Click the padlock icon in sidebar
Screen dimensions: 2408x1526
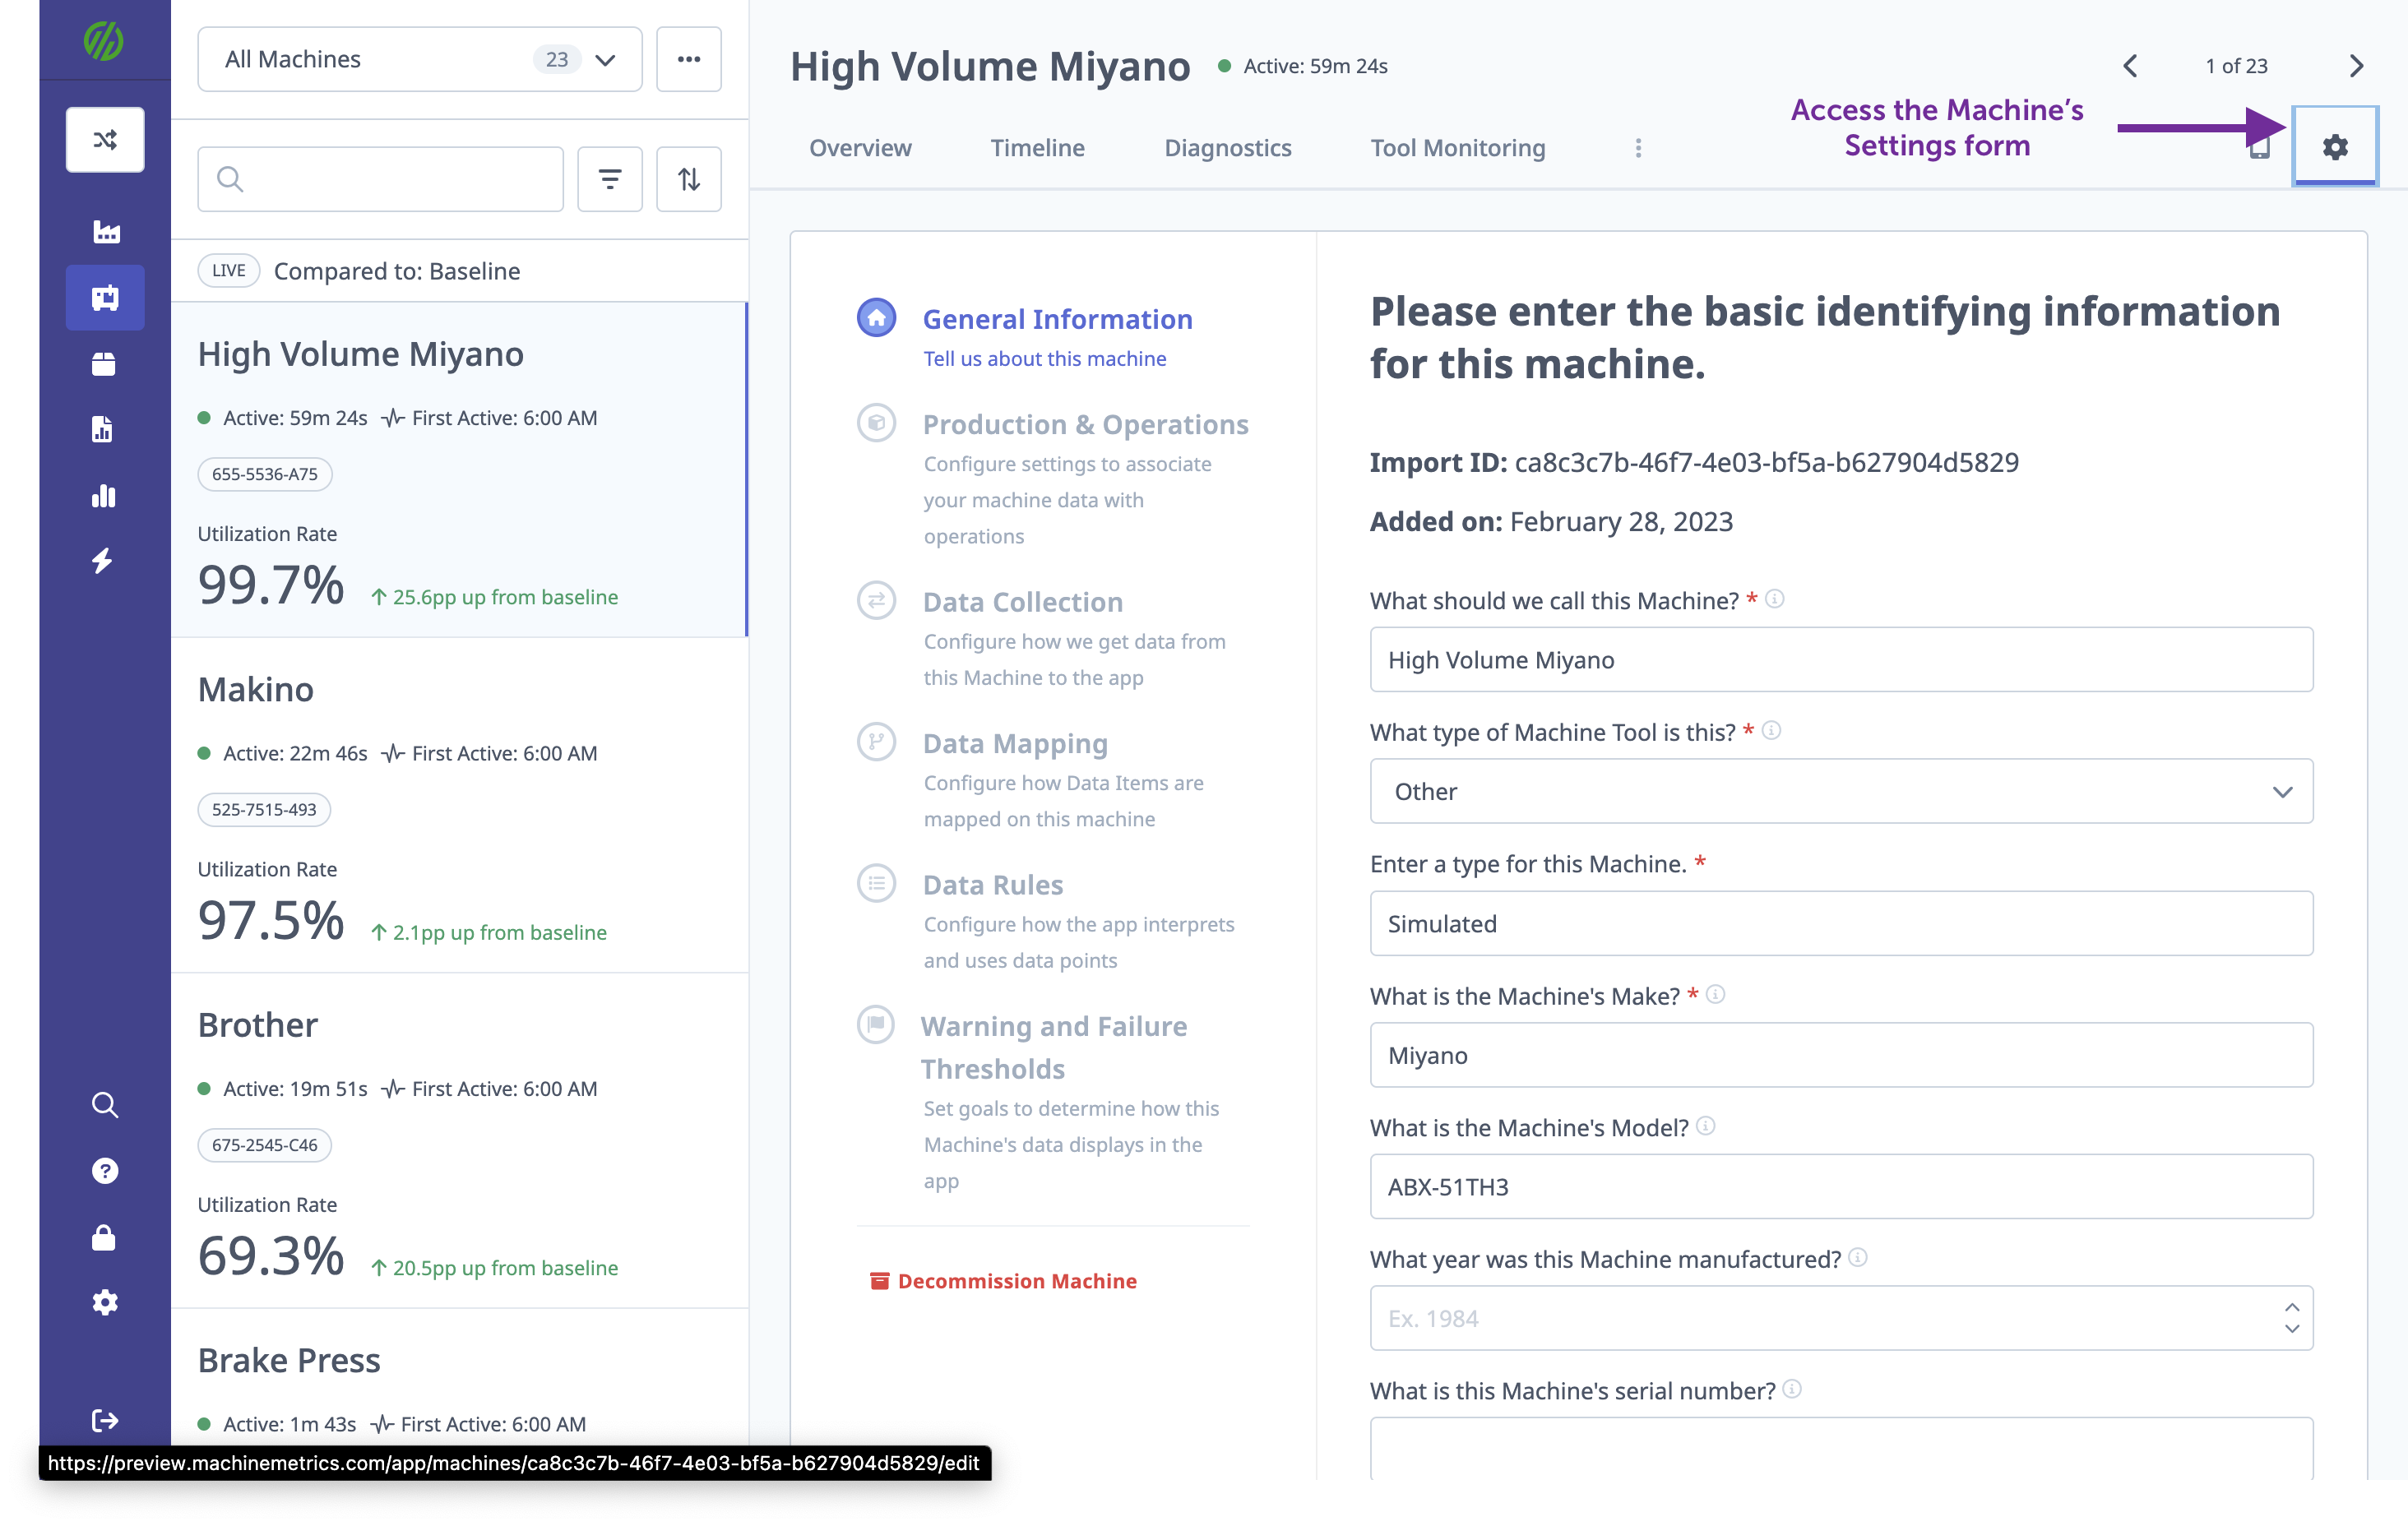(x=104, y=1237)
